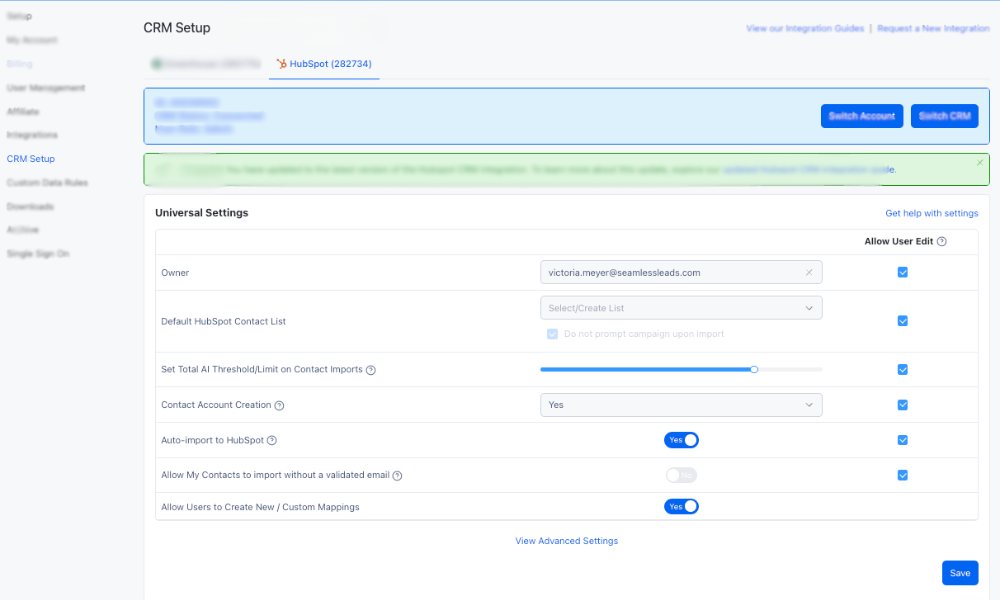Open View Advanced Settings link
The image size is (1000, 600).
(x=566, y=541)
